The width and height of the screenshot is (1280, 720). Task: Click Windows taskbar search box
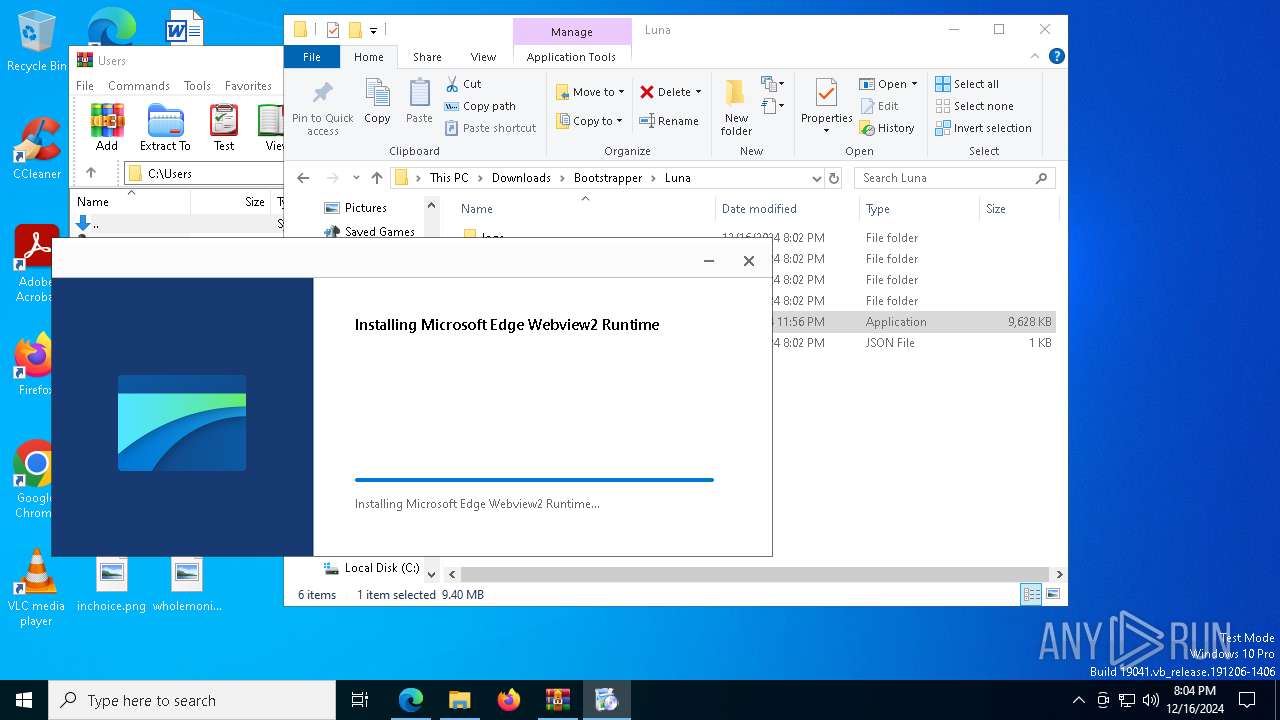pyautogui.click(x=192, y=700)
